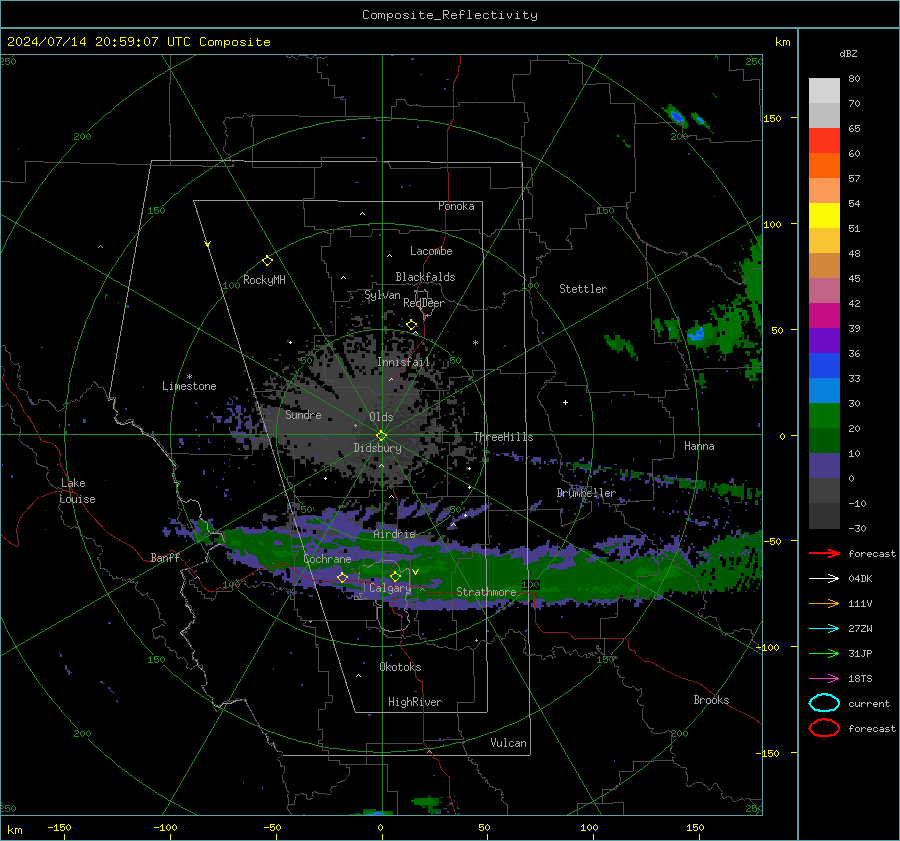Select the bright green 20-30 dBZ swatch
Image resolution: width=900 pixels, height=841 pixels.
[x=824, y=416]
